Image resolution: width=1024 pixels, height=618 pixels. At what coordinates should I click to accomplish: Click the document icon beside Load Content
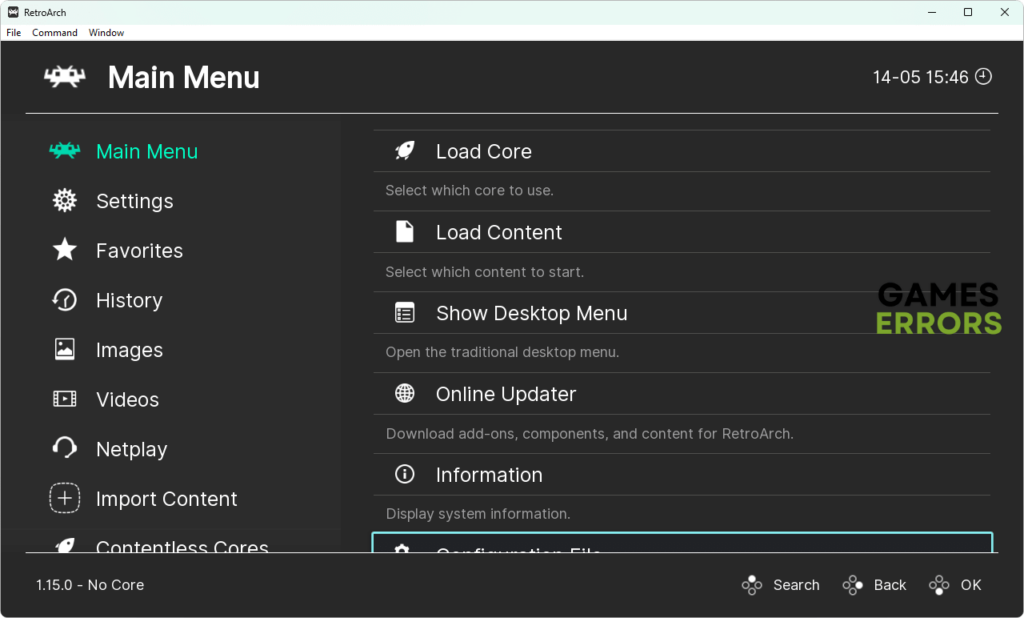click(x=405, y=232)
